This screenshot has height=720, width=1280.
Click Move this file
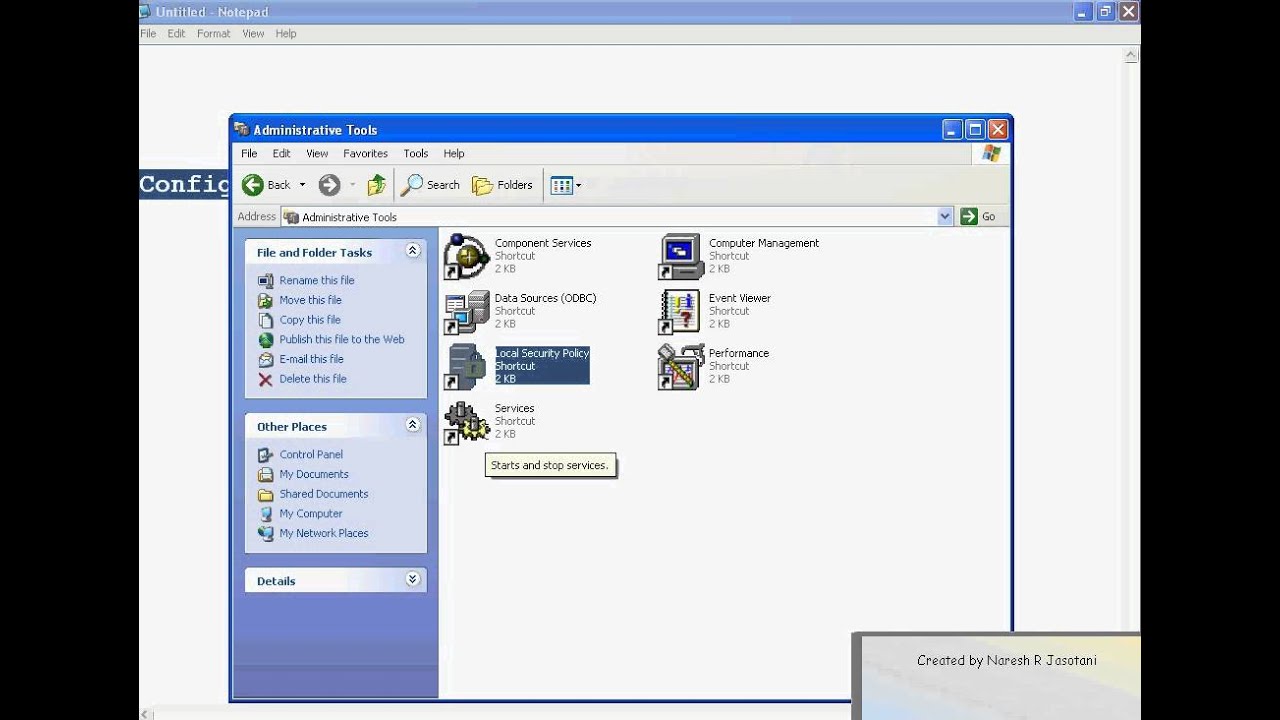(310, 300)
